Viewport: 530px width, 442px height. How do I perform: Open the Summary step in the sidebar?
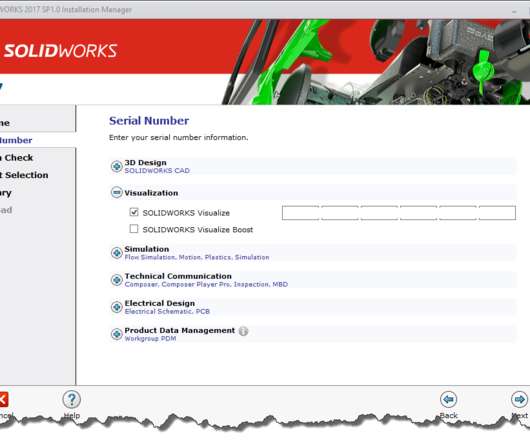(6, 193)
